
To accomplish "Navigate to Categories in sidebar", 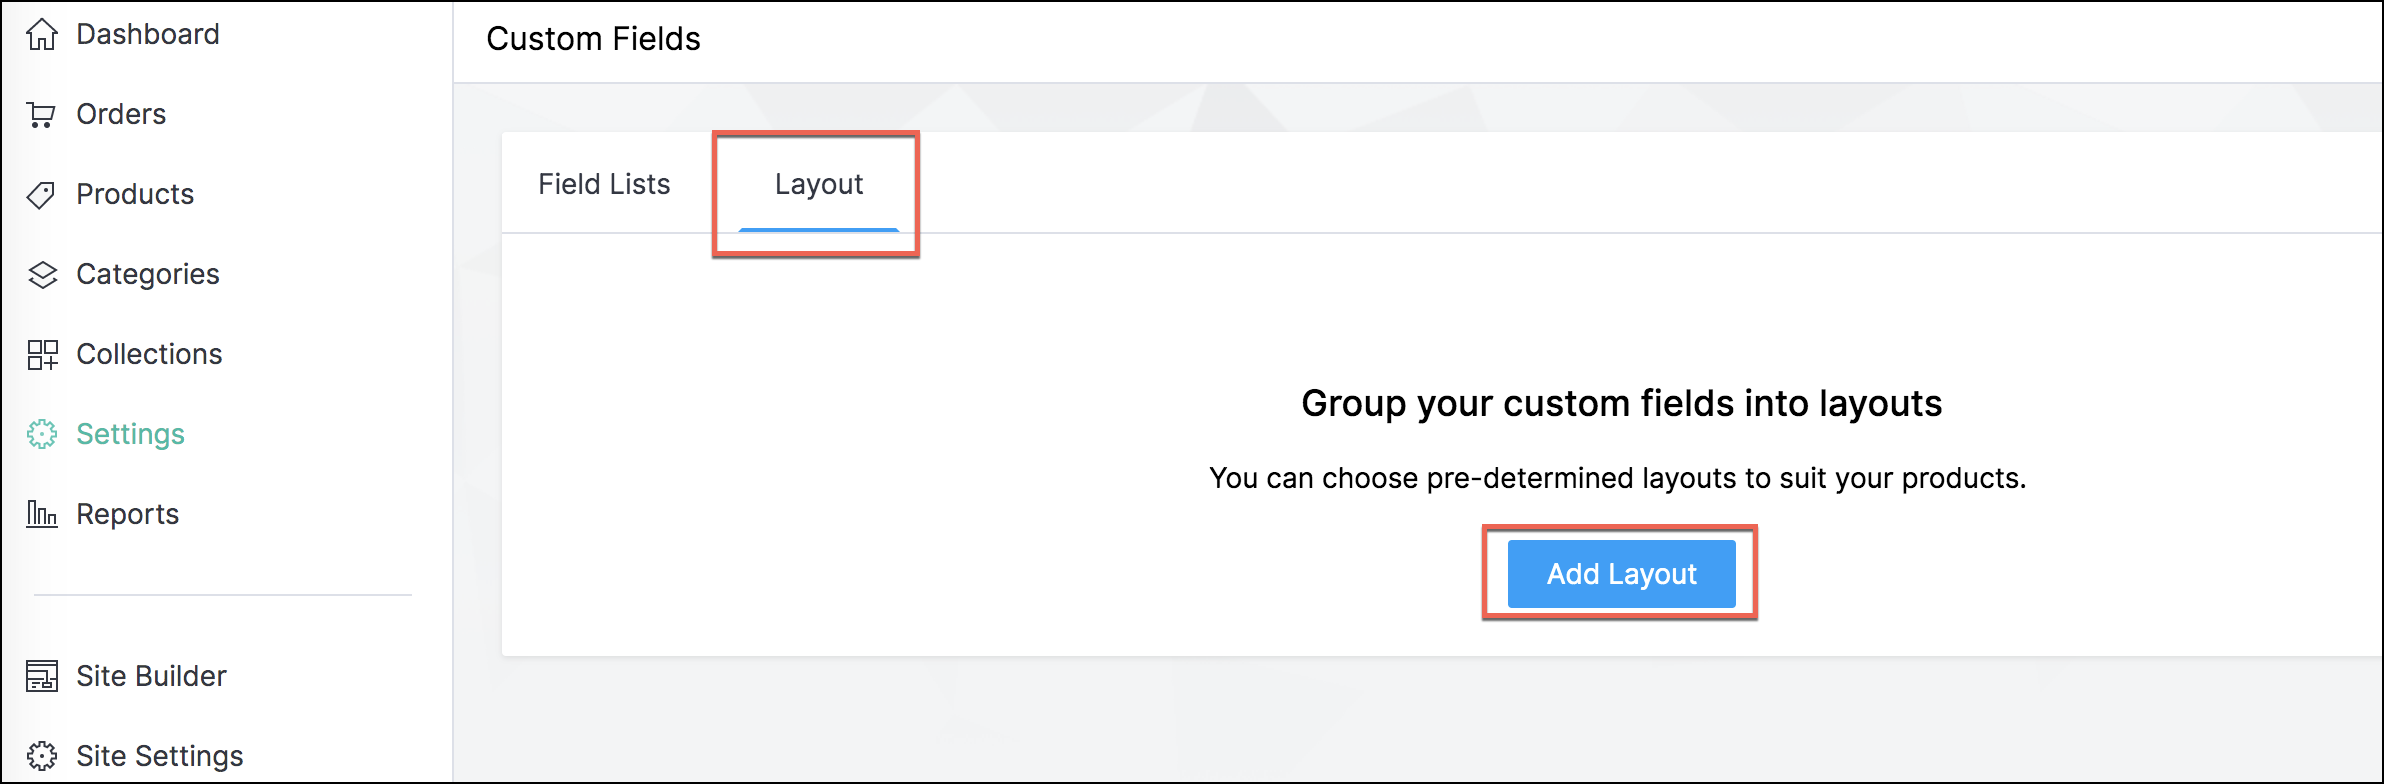I will 148,274.
